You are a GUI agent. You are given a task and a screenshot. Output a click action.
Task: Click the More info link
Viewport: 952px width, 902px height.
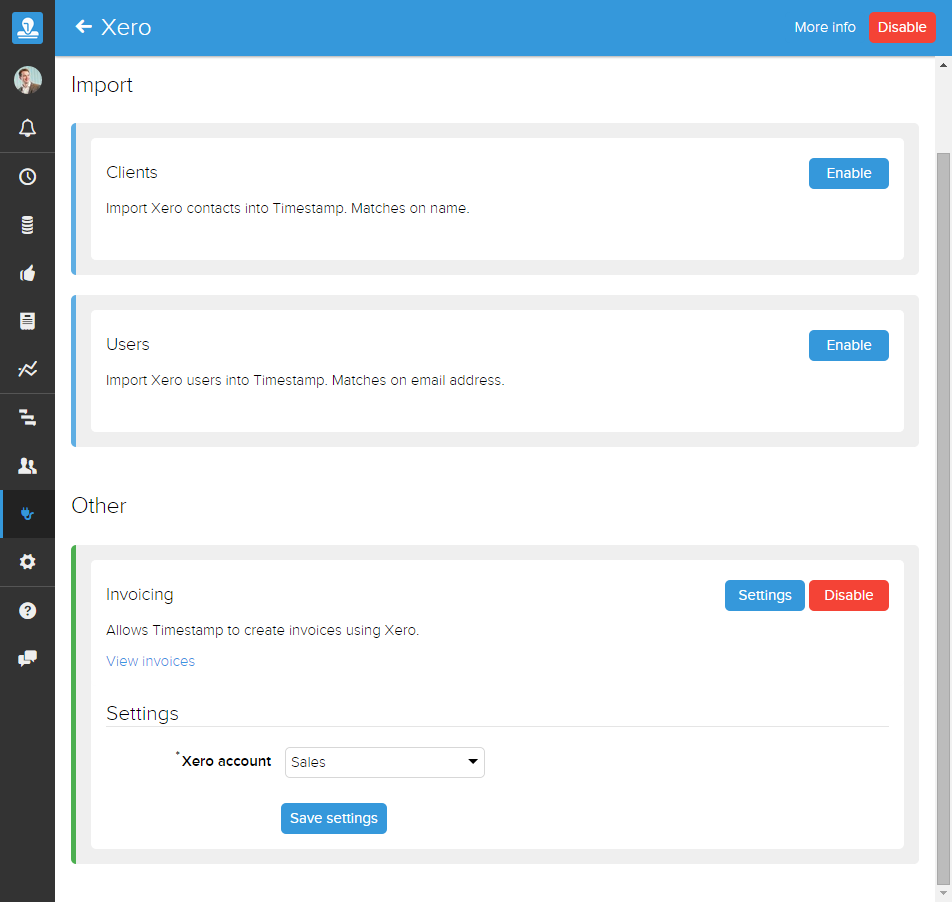pyautogui.click(x=824, y=27)
